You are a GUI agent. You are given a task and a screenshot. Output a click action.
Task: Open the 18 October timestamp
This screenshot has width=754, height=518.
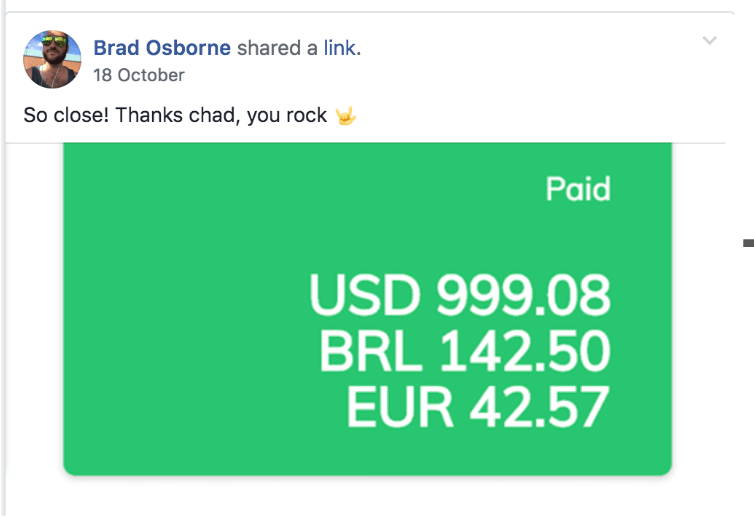tap(138, 75)
